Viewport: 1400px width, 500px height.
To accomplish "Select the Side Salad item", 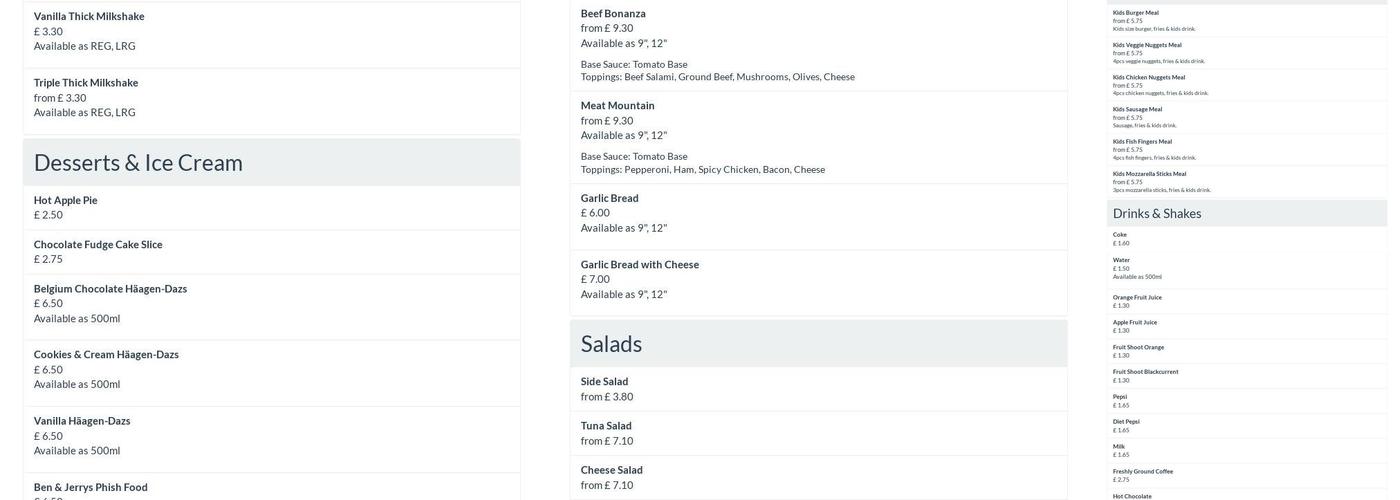I will coord(605,382).
